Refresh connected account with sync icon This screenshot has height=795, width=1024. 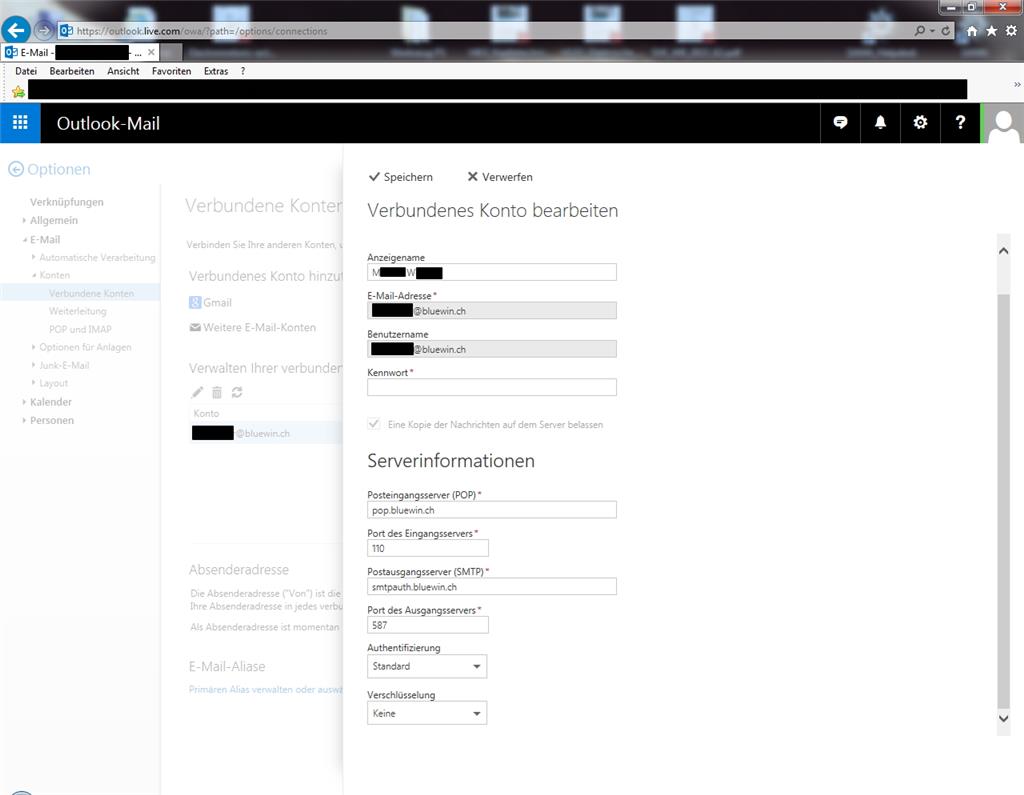pyautogui.click(x=237, y=392)
